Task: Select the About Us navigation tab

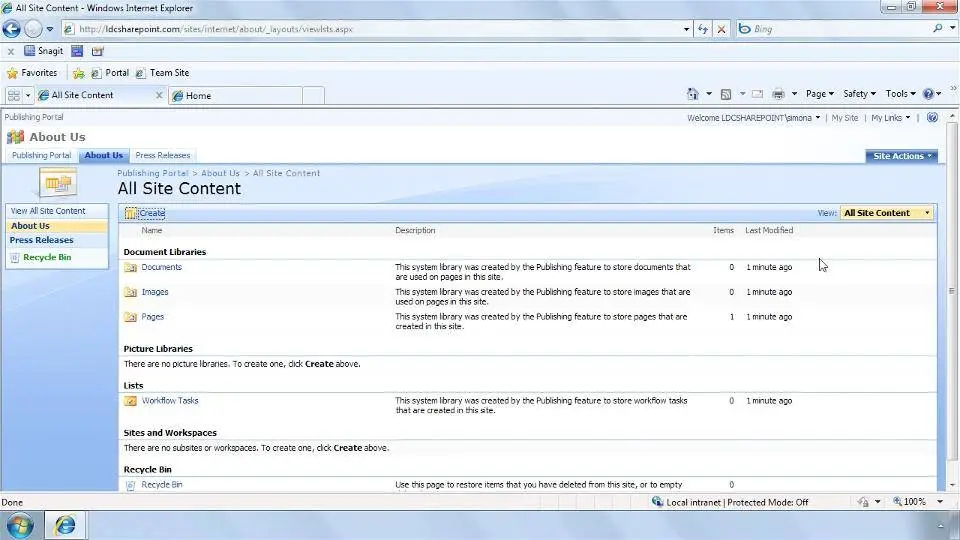Action: [103, 156]
